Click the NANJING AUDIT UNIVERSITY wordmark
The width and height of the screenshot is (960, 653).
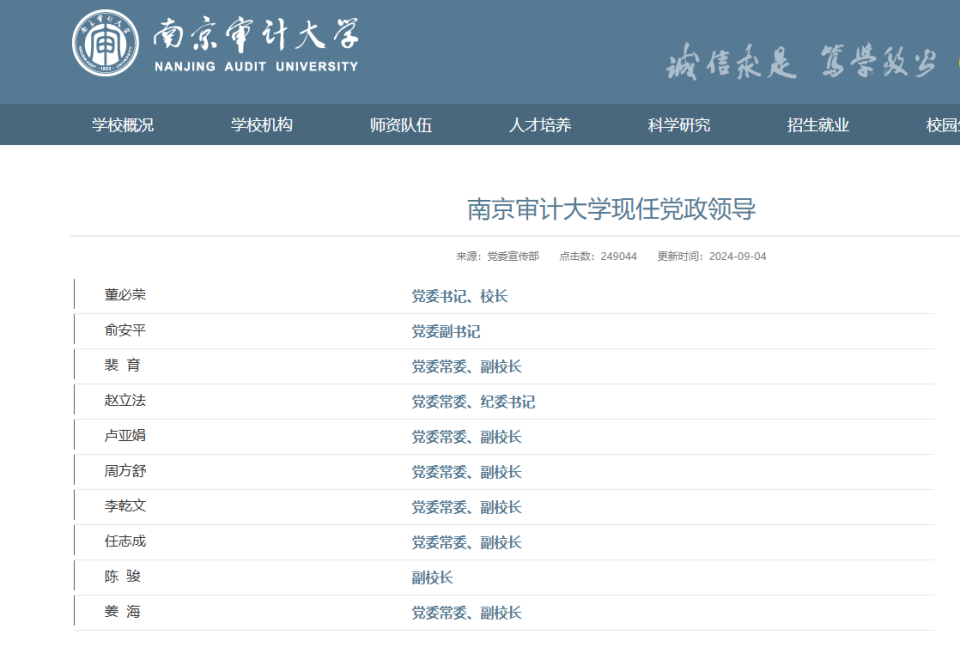256,67
